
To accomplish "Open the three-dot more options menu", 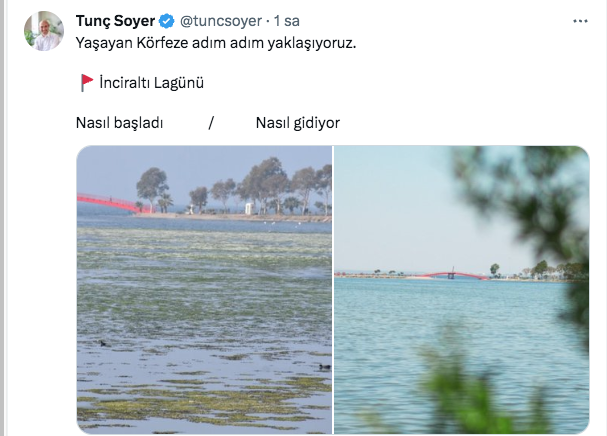I will [x=580, y=21].
